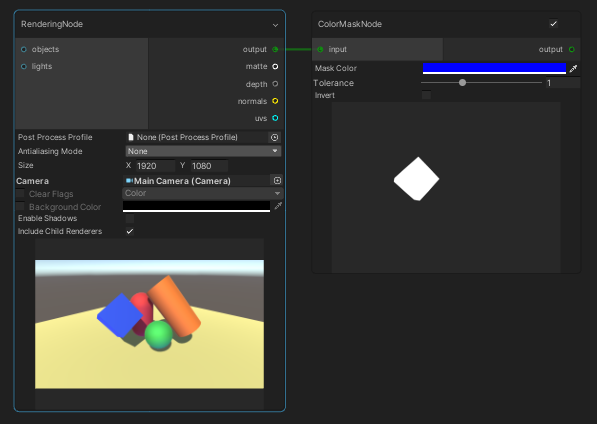The image size is (597, 424).
Task: Uncheck Include Child Renderers
Action: [130, 231]
